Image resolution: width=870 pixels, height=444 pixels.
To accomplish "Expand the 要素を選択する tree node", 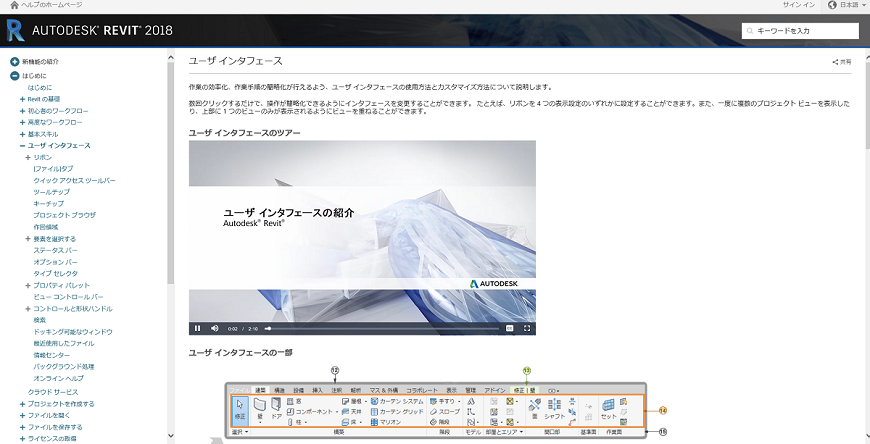I will click(x=28, y=239).
